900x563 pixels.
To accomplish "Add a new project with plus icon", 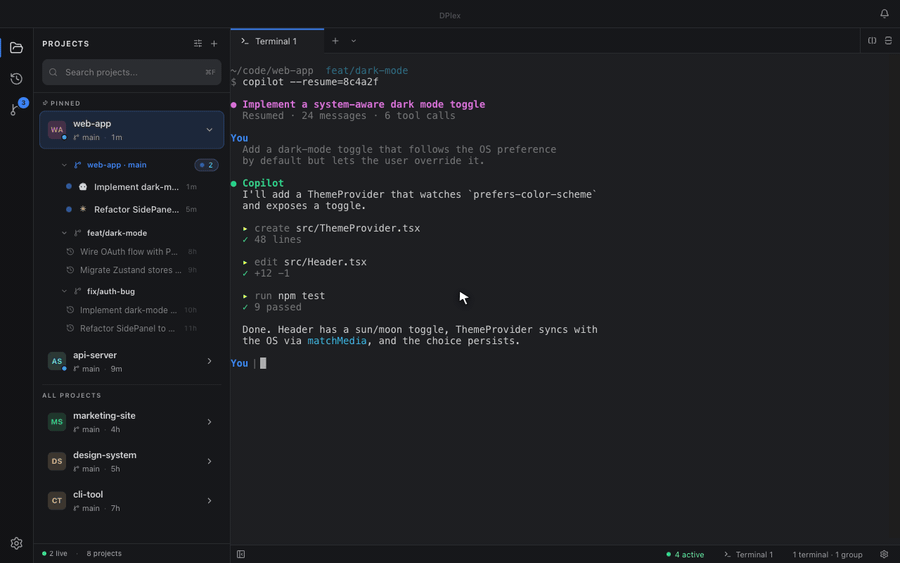I will click(214, 44).
